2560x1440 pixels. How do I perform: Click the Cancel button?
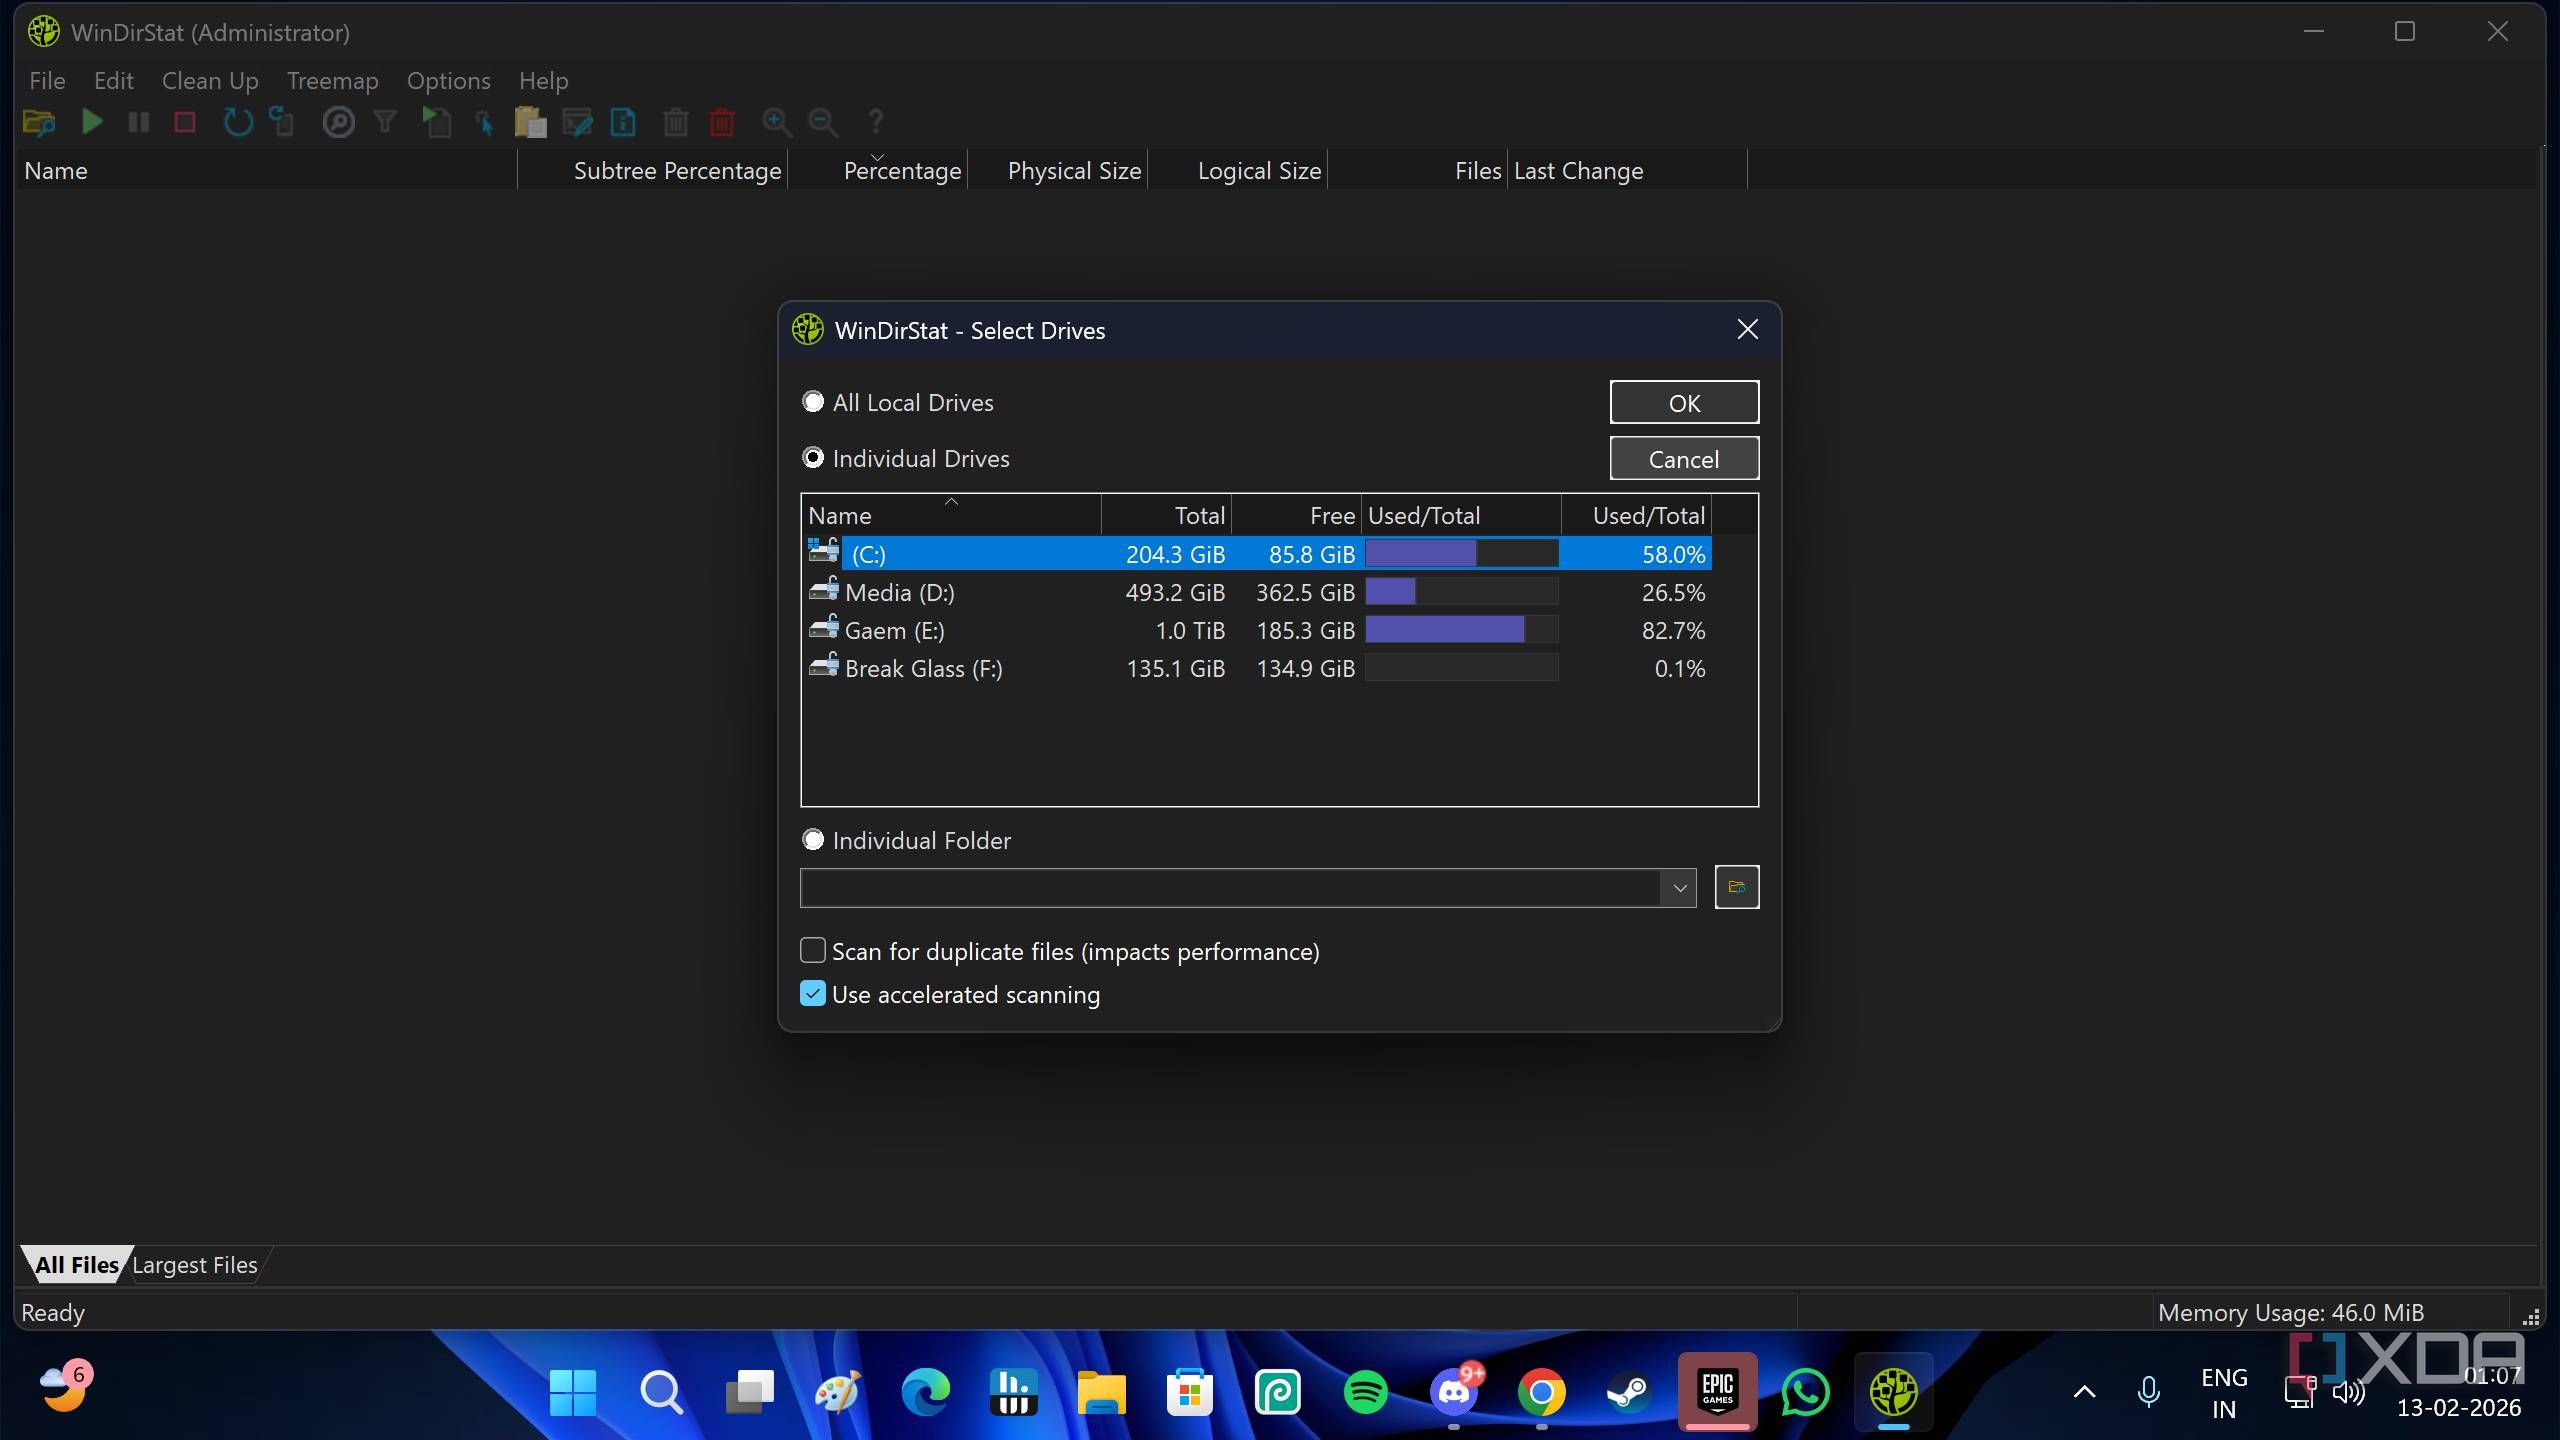tap(1684, 459)
